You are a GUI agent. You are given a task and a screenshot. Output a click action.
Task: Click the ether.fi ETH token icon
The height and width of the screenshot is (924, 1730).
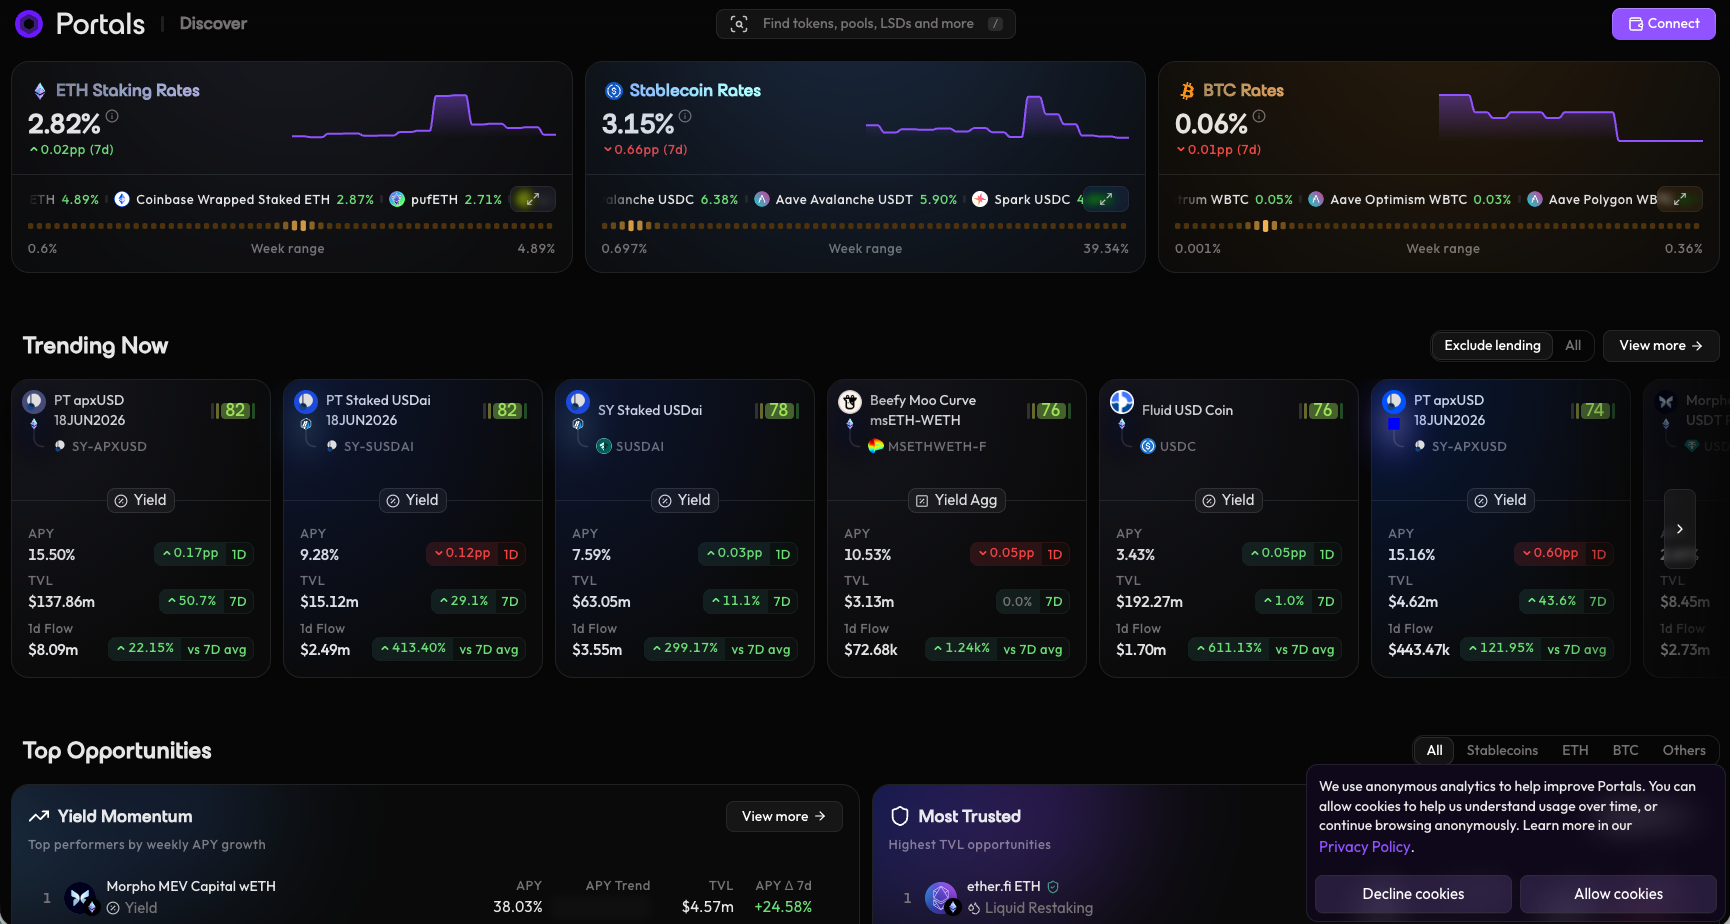click(941, 897)
